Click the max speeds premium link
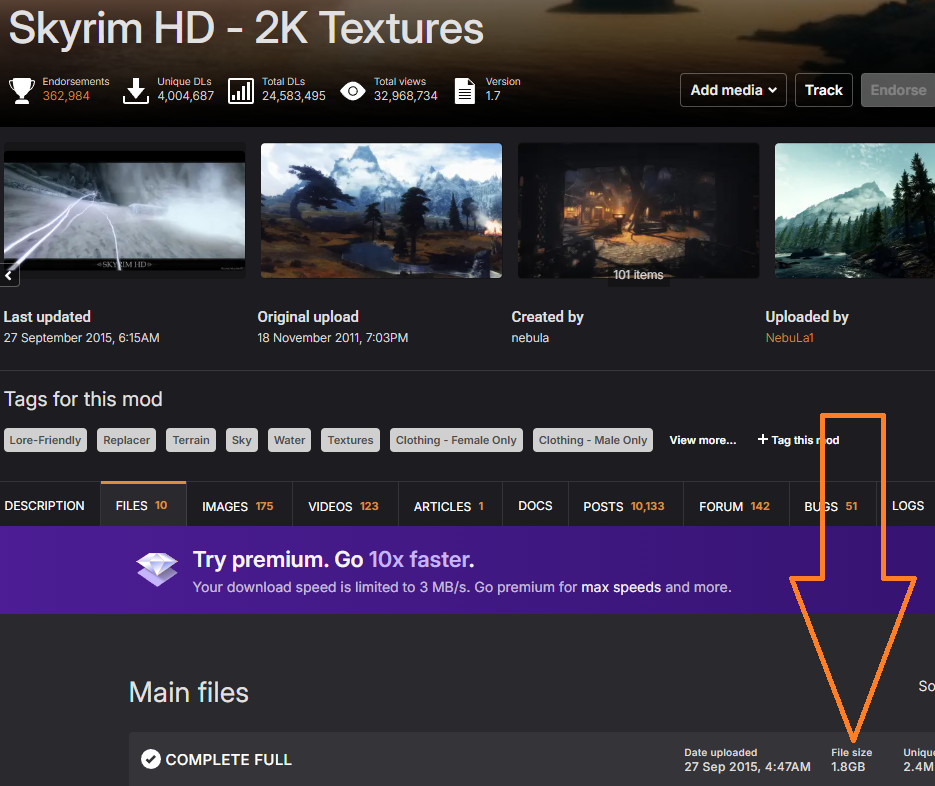The height and width of the screenshot is (786, 935). coord(621,587)
